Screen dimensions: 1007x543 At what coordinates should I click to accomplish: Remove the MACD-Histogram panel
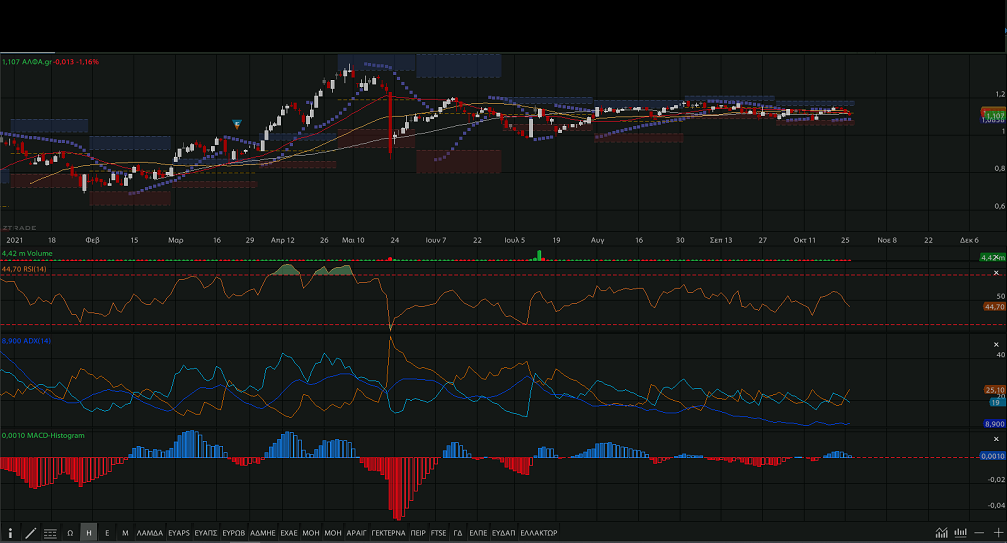[x=996, y=440]
